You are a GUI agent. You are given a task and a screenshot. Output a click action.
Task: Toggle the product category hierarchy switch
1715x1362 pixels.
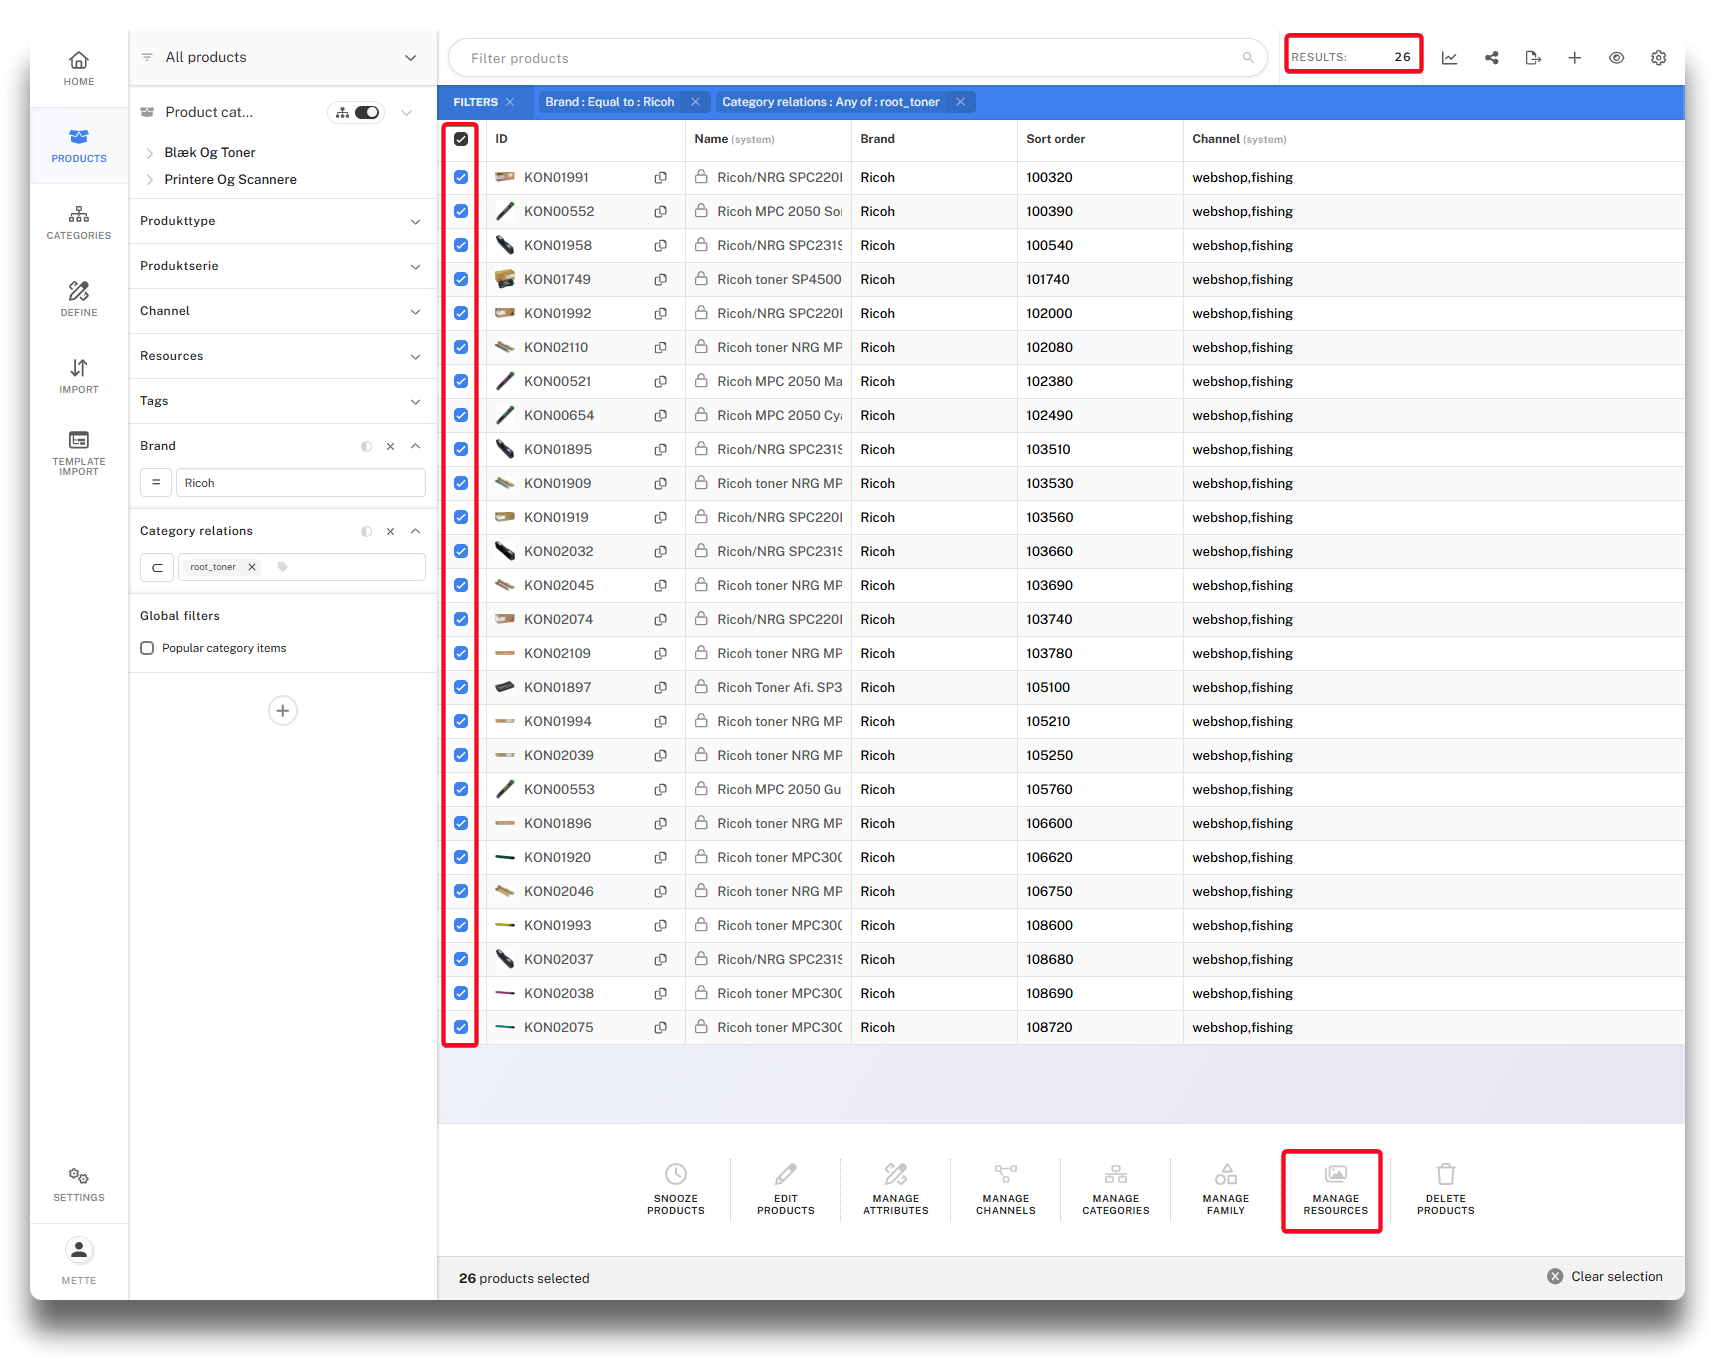point(366,112)
